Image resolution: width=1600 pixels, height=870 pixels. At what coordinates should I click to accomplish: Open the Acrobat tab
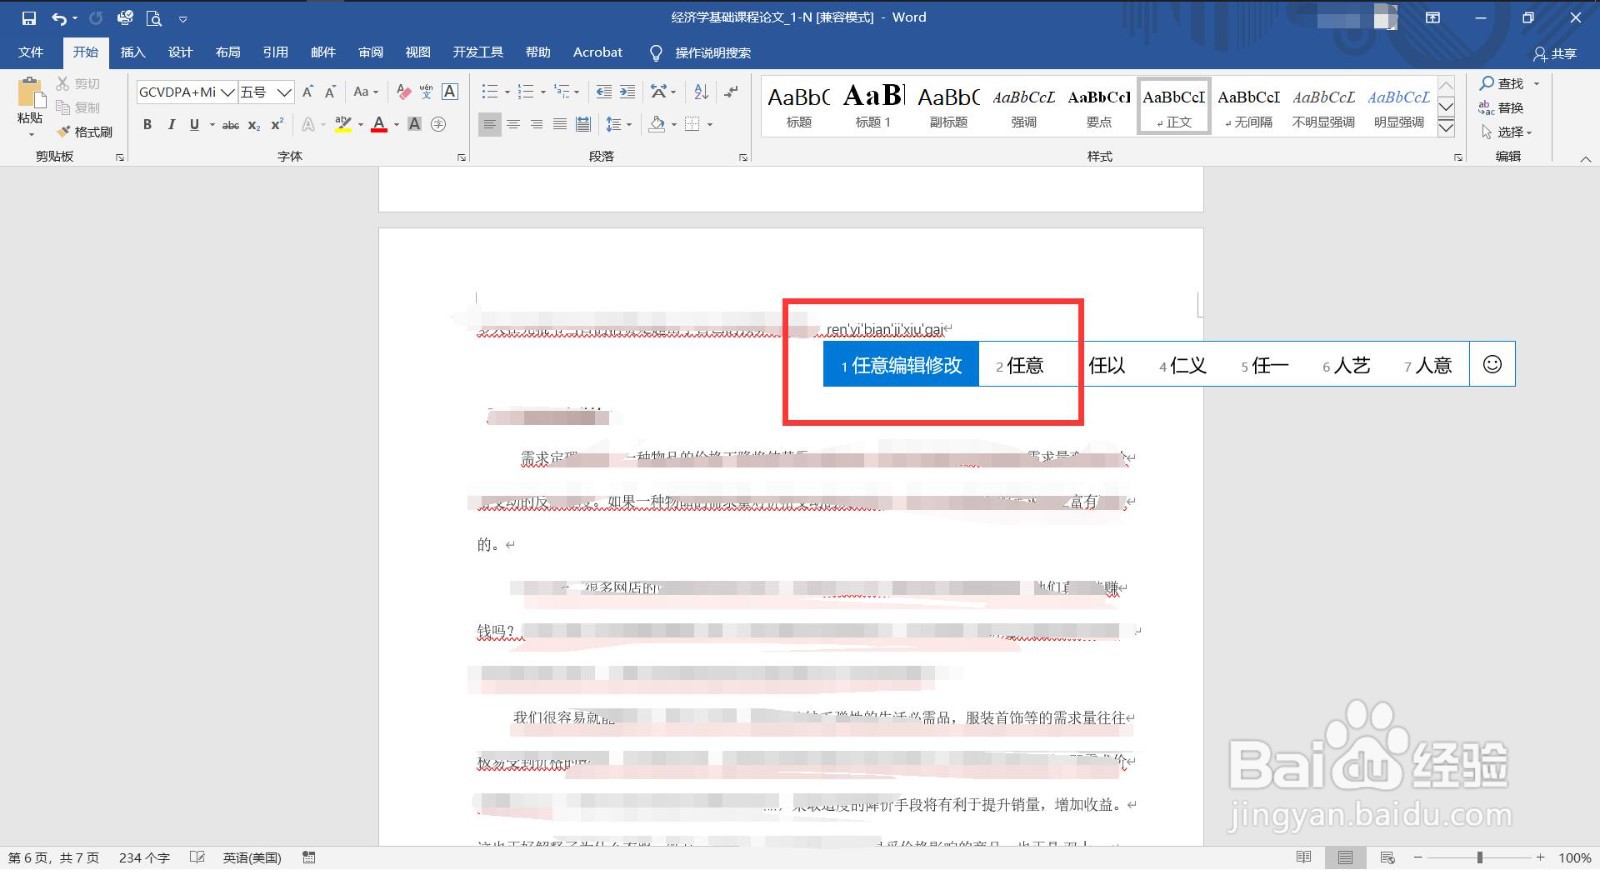(x=598, y=52)
